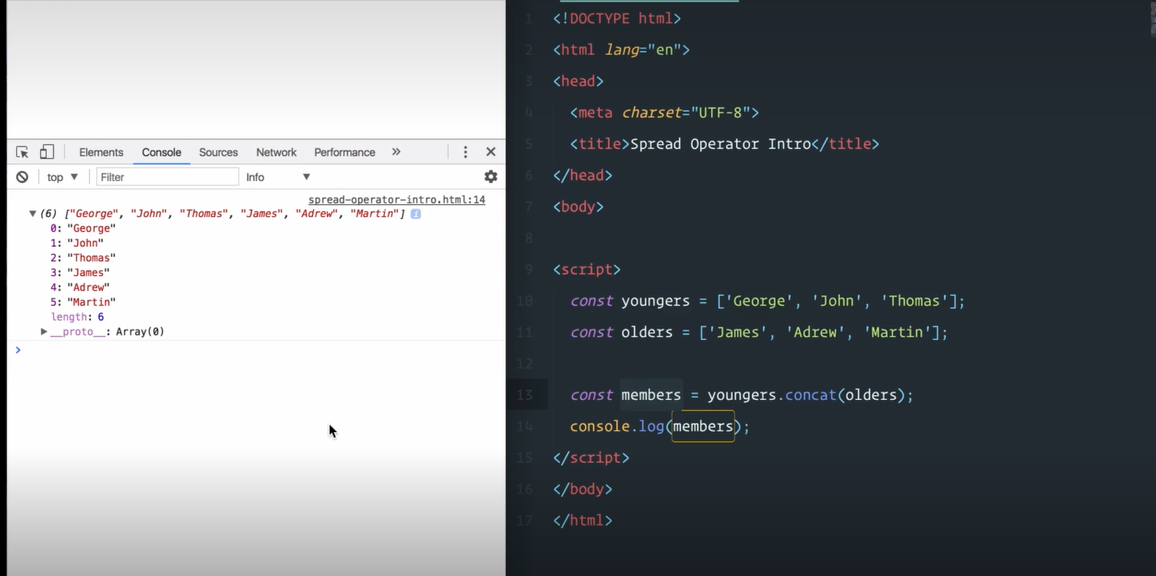Show more DevTools tabs chevron
The width and height of the screenshot is (1156, 576).
[396, 152]
